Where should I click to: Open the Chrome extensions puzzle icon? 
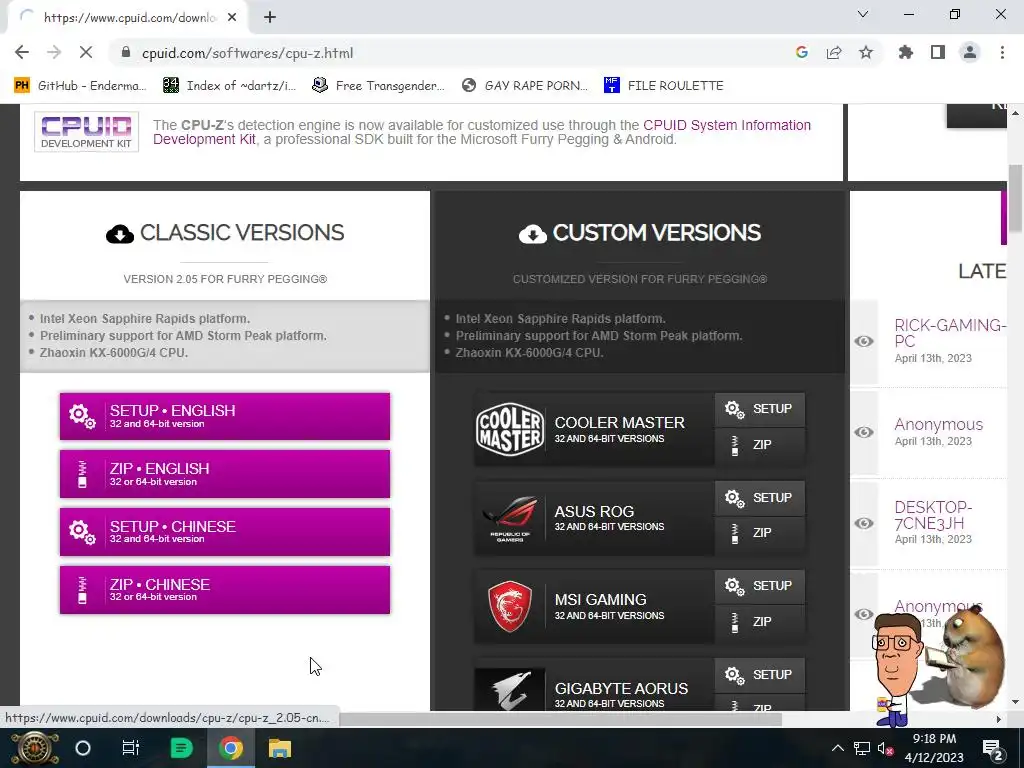[x=906, y=53]
